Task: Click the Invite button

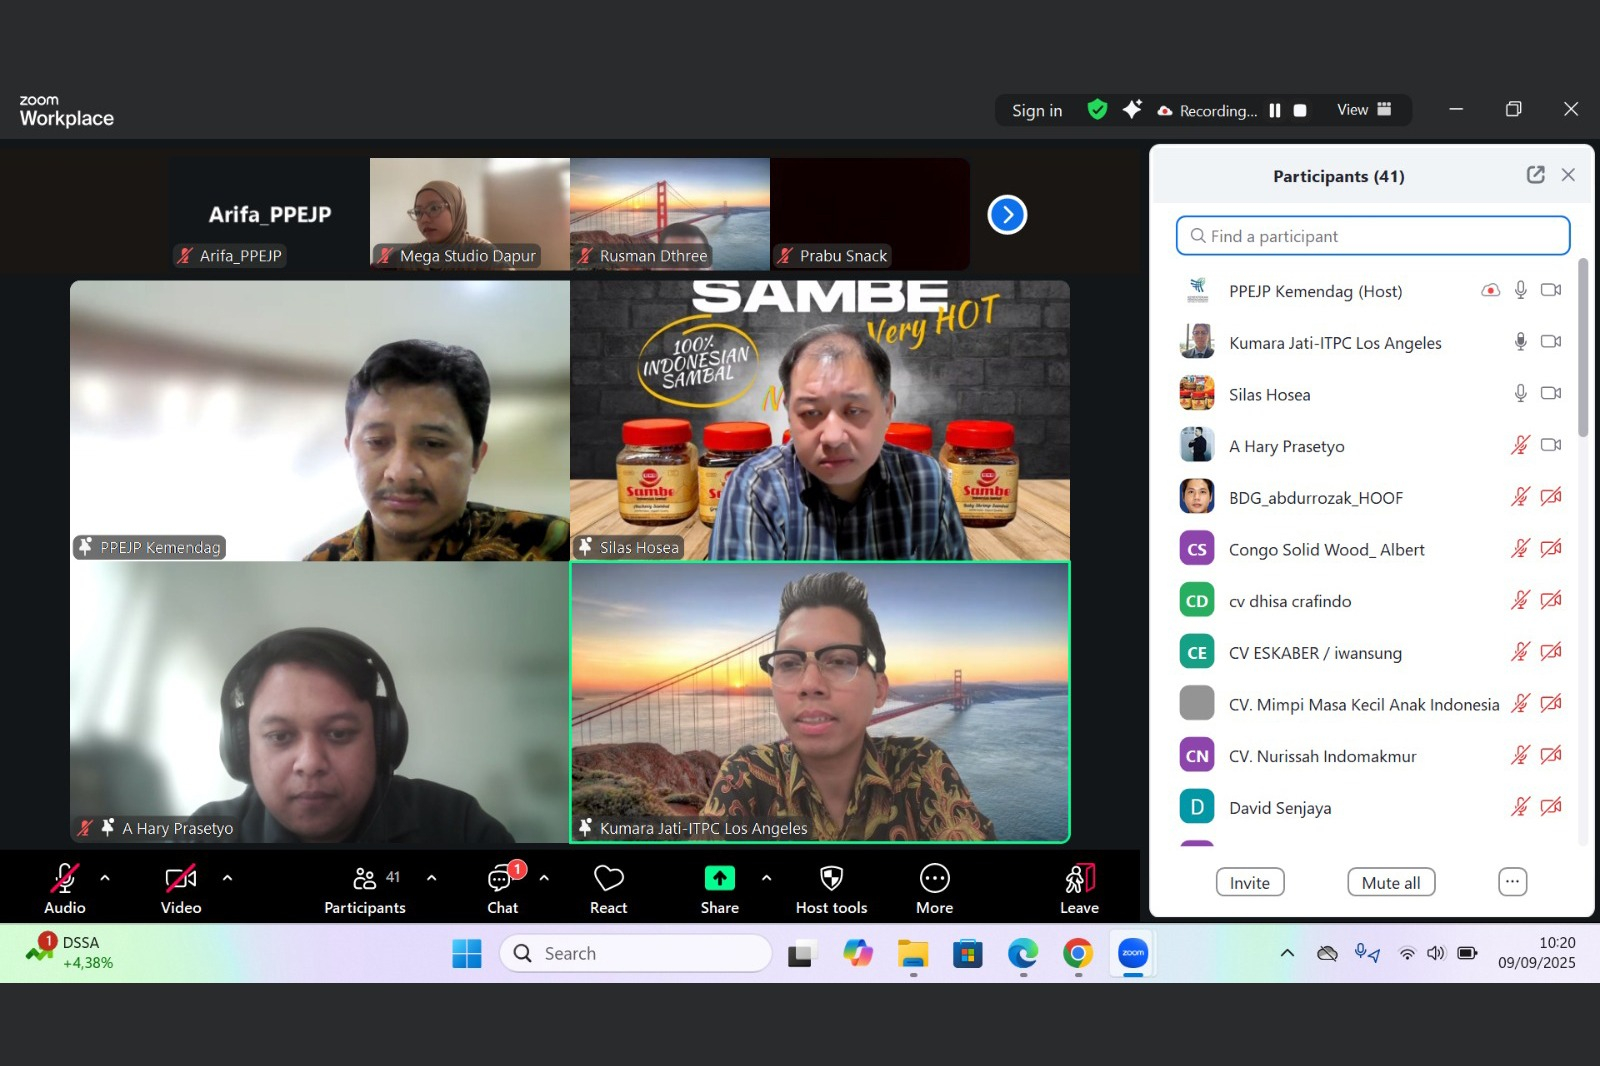Action: 1250,882
